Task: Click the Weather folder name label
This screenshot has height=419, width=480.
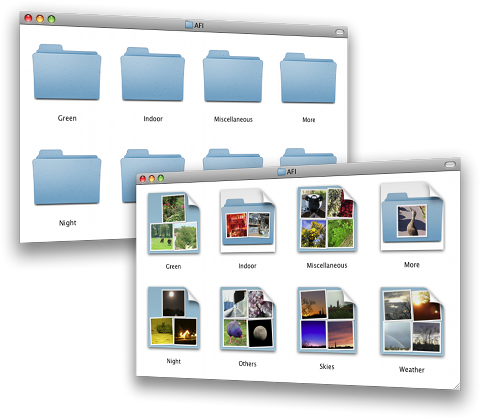Action: point(412,369)
